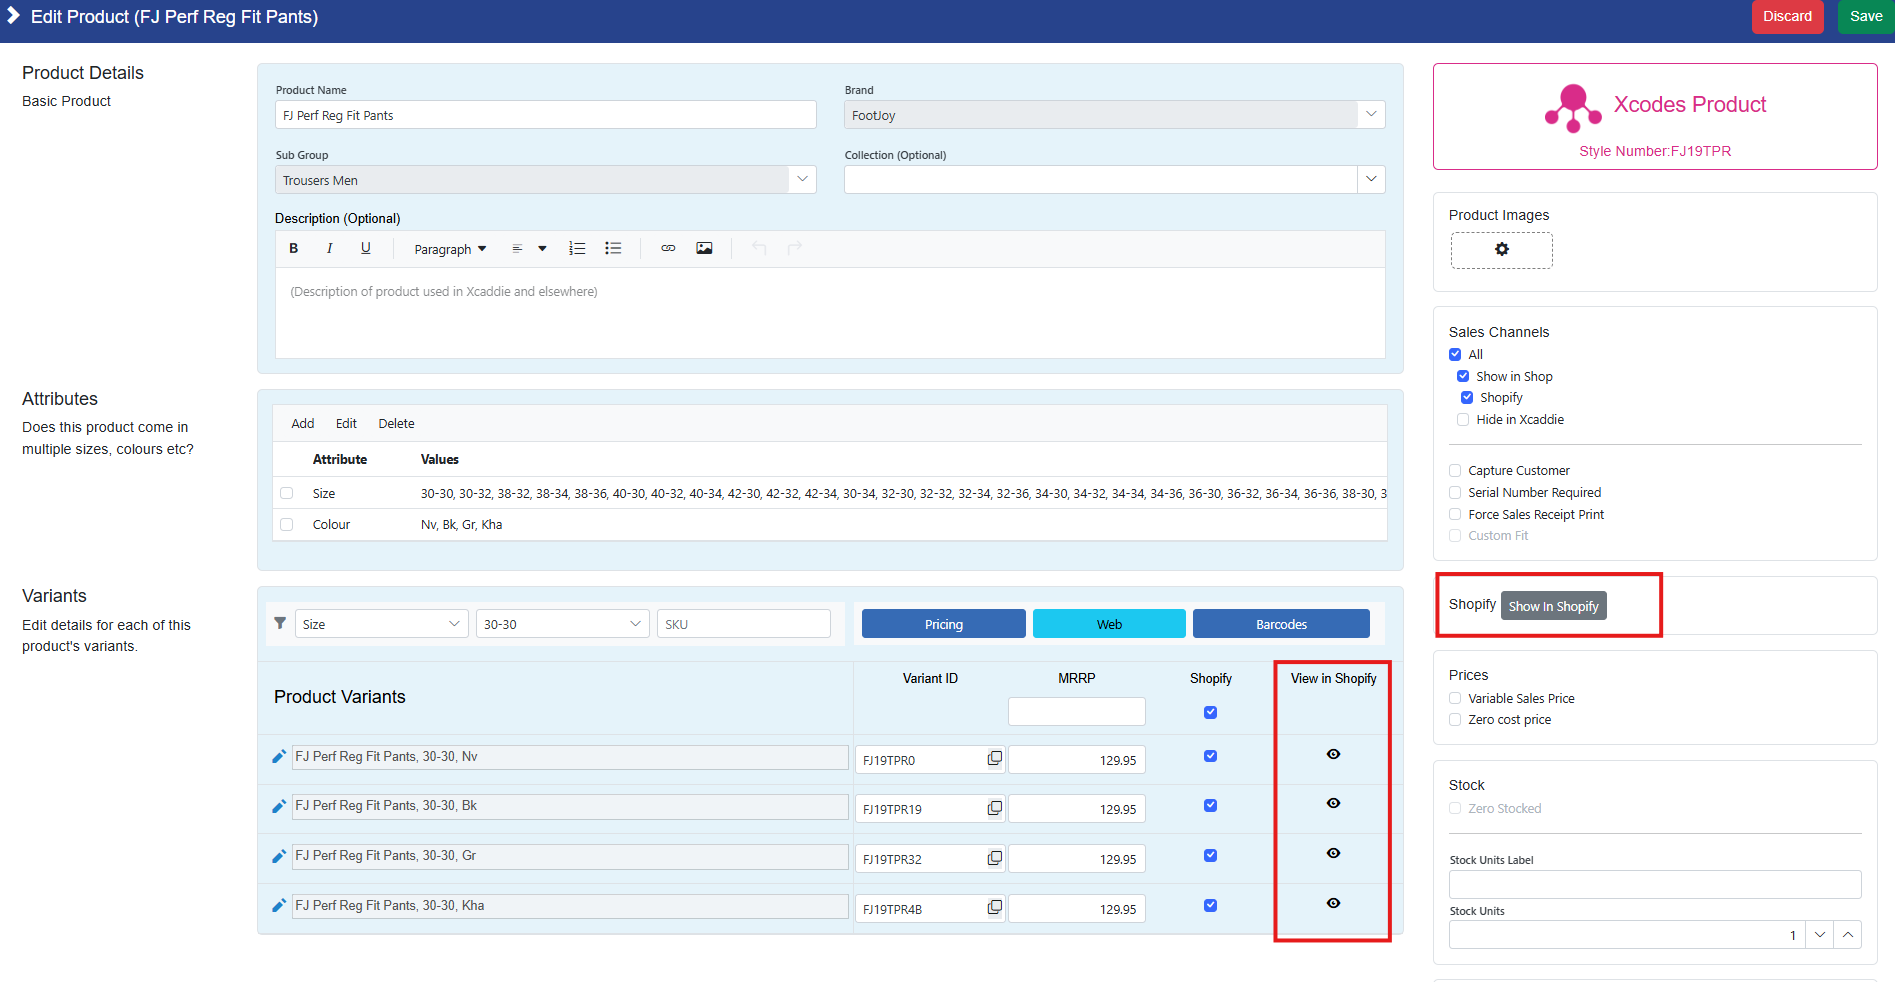Image resolution: width=1895 pixels, height=982 pixels.
Task: Click the italic formatting icon
Action: point(329,249)
